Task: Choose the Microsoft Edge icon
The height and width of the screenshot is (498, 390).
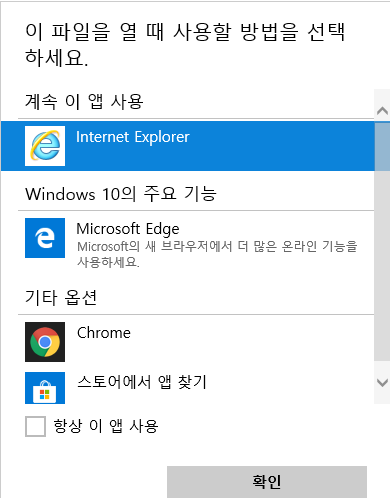Action: (45, 238)
